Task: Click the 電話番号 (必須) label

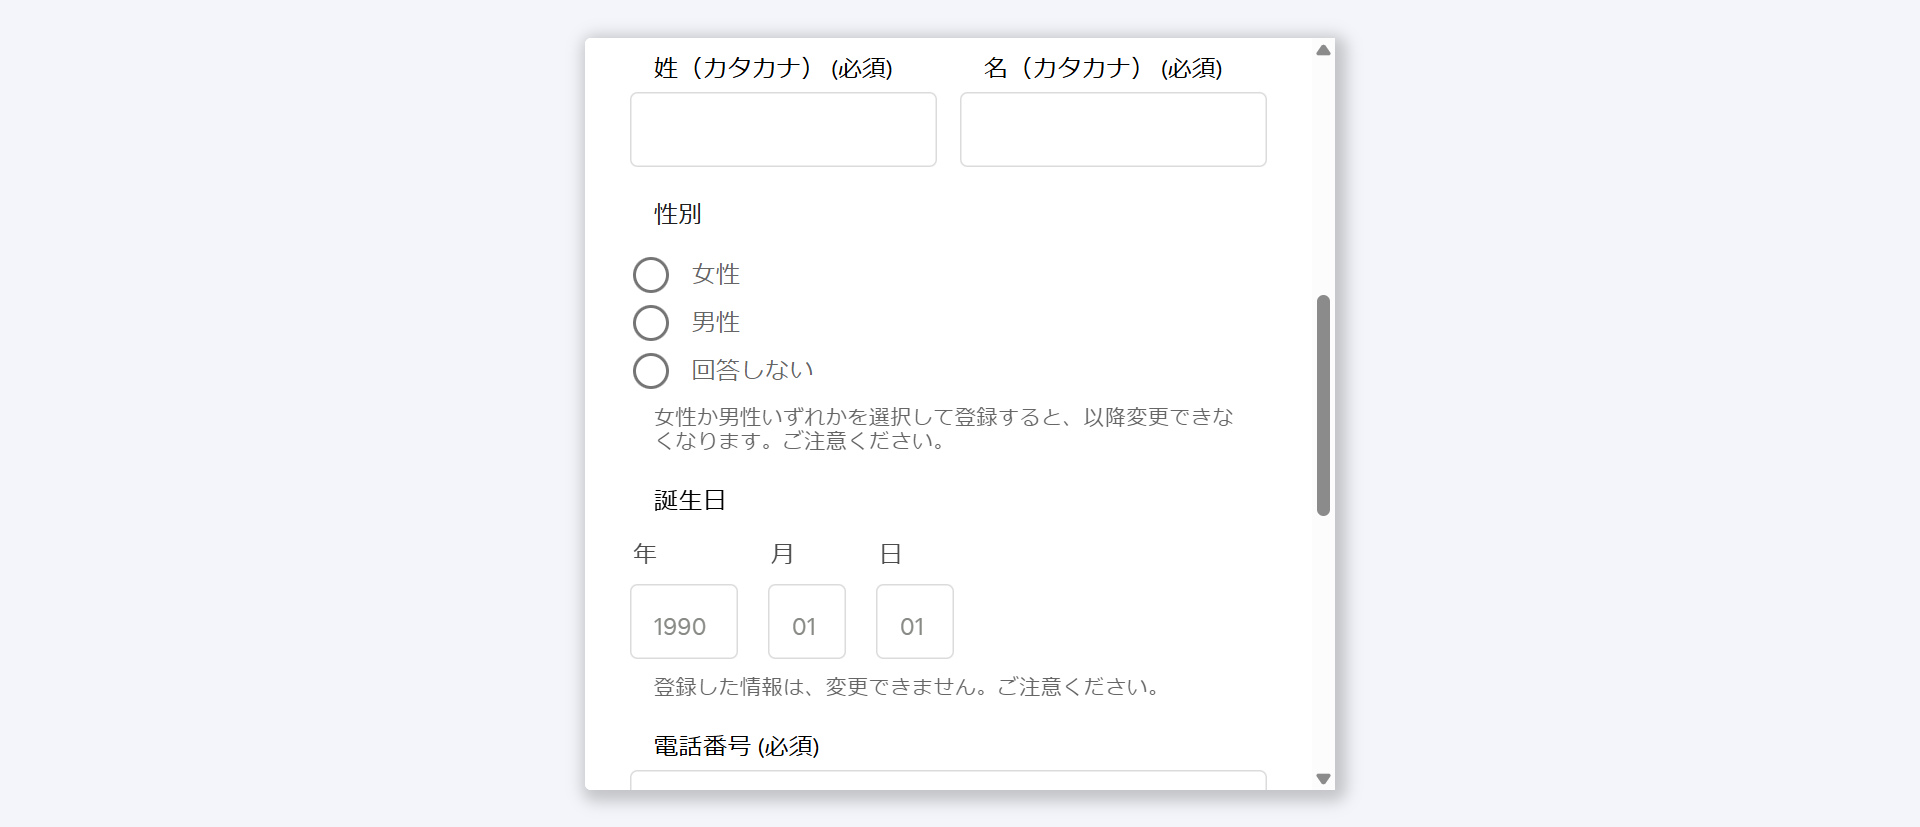Action: tap(735, 746)
